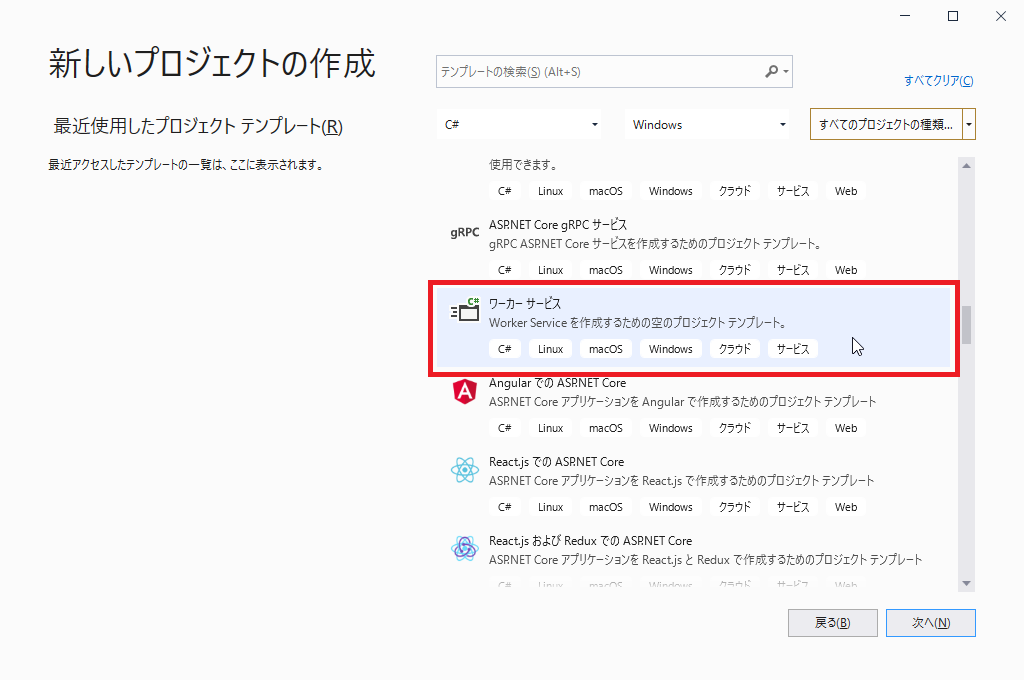The image size is (1024, 680).
Task: Click the Web tag under React.js での template
Action: click(846, 507)
